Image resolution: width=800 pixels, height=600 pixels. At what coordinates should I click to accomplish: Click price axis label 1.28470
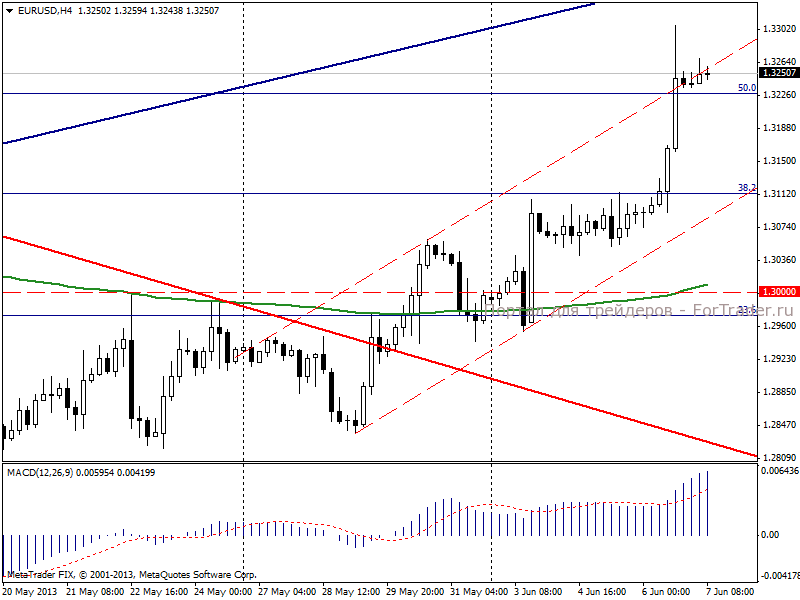(779, 424)
